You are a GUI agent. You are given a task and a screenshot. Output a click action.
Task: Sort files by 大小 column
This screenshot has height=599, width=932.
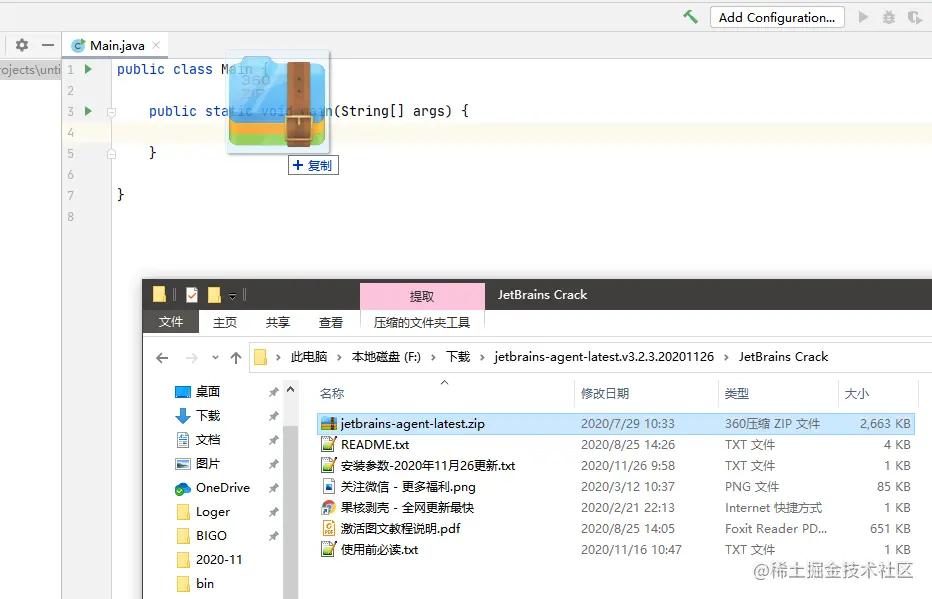coord(857,393)
